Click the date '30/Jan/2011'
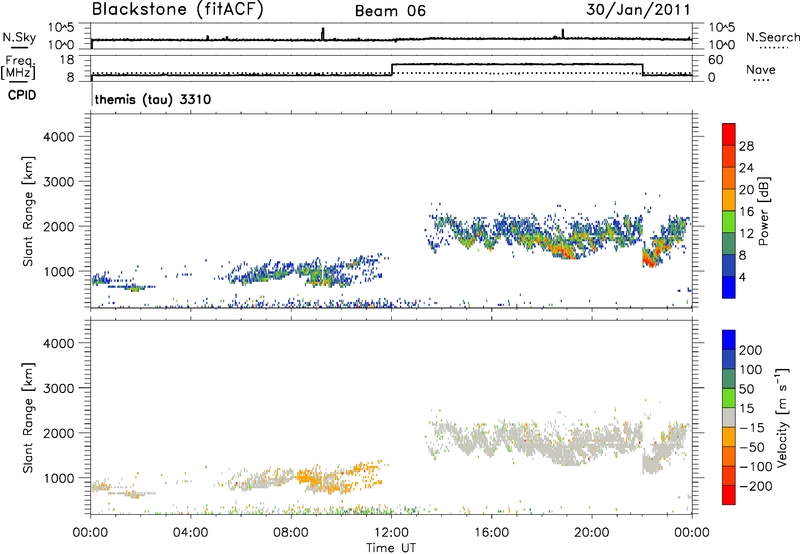800x554 pixels. pyautogui.click(x=638, y=9)
